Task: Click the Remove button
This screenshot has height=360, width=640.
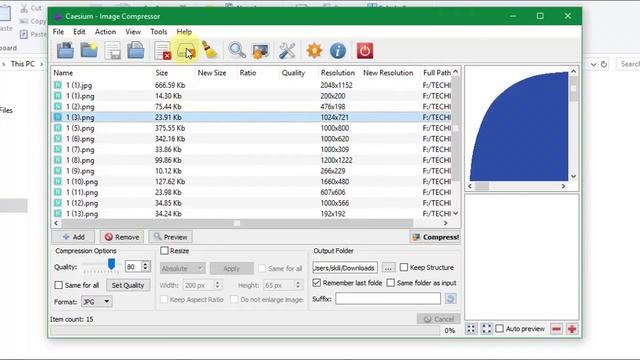Action: point(122,237)
